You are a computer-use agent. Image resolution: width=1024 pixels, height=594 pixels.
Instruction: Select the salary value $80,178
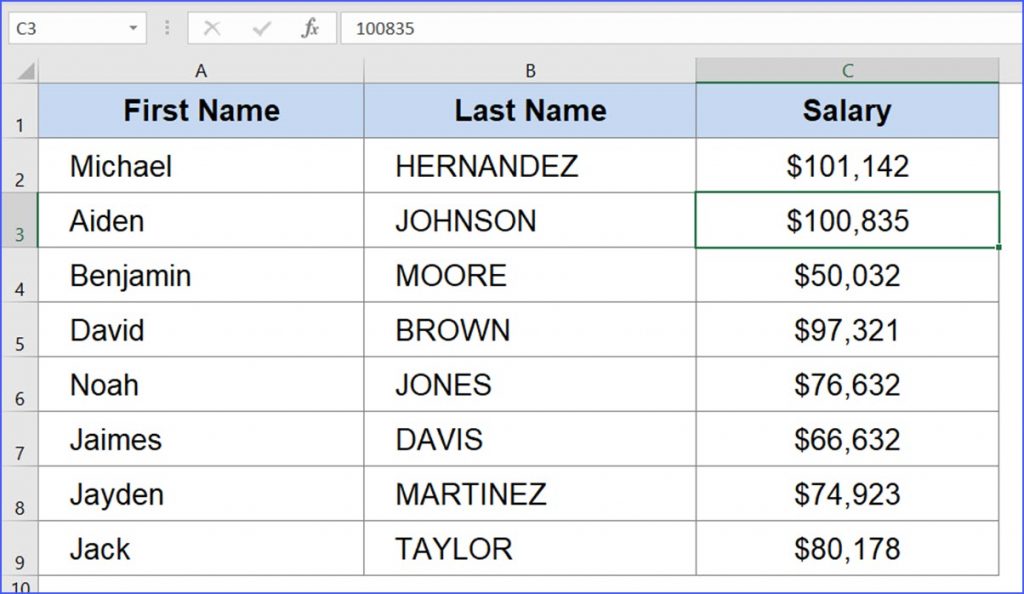coord(847,548)
